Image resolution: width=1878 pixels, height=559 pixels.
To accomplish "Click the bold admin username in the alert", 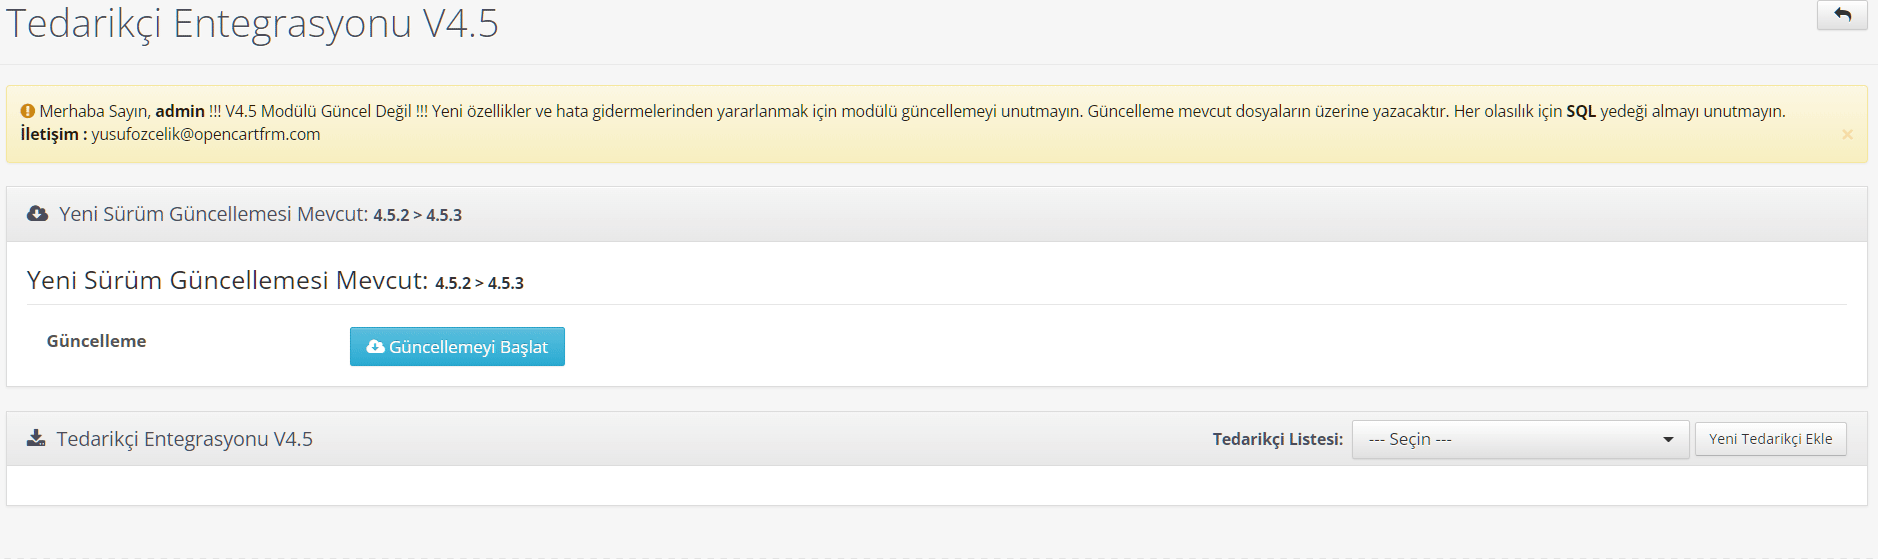I will pos(180,111).
